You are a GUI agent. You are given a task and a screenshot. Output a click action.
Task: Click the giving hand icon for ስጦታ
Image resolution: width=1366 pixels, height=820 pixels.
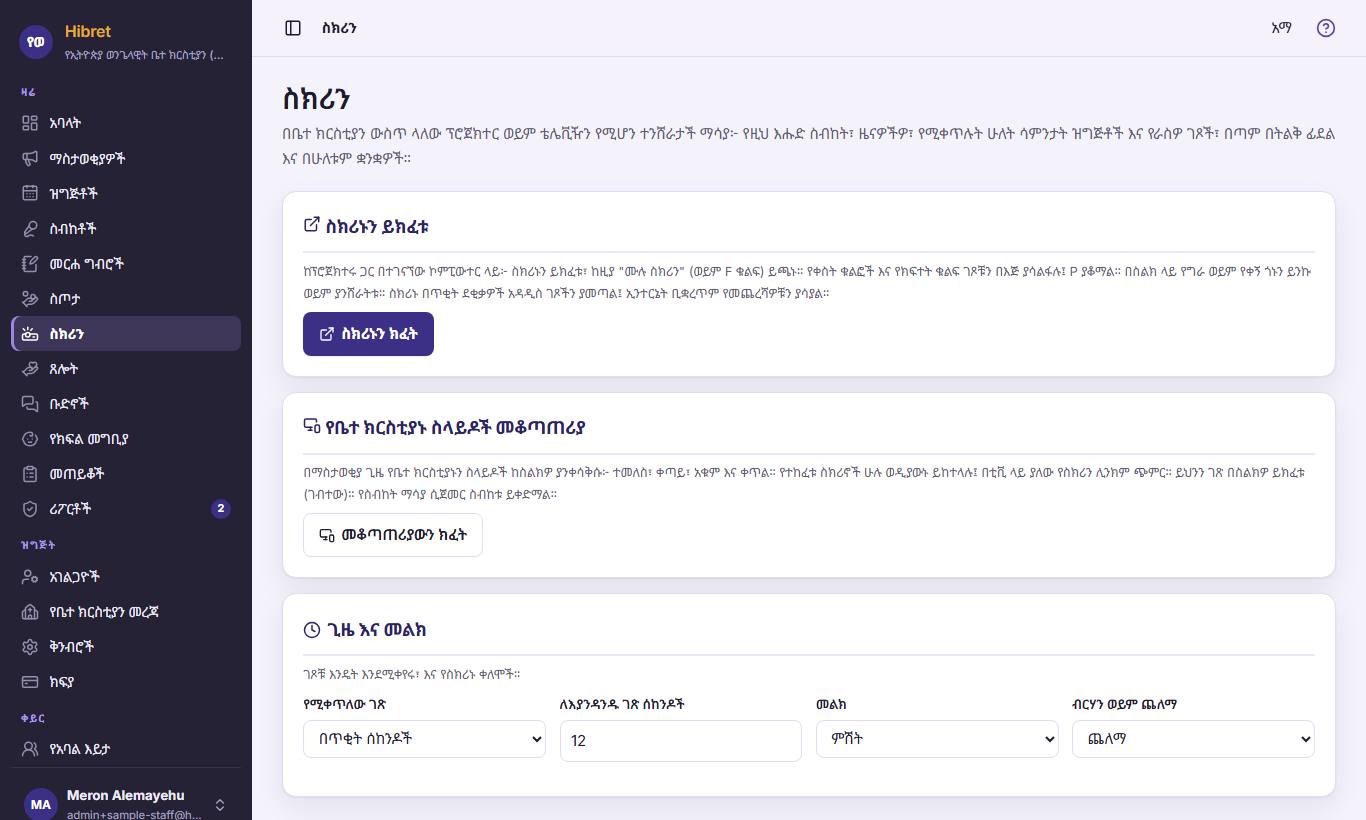tap(30, 298)
